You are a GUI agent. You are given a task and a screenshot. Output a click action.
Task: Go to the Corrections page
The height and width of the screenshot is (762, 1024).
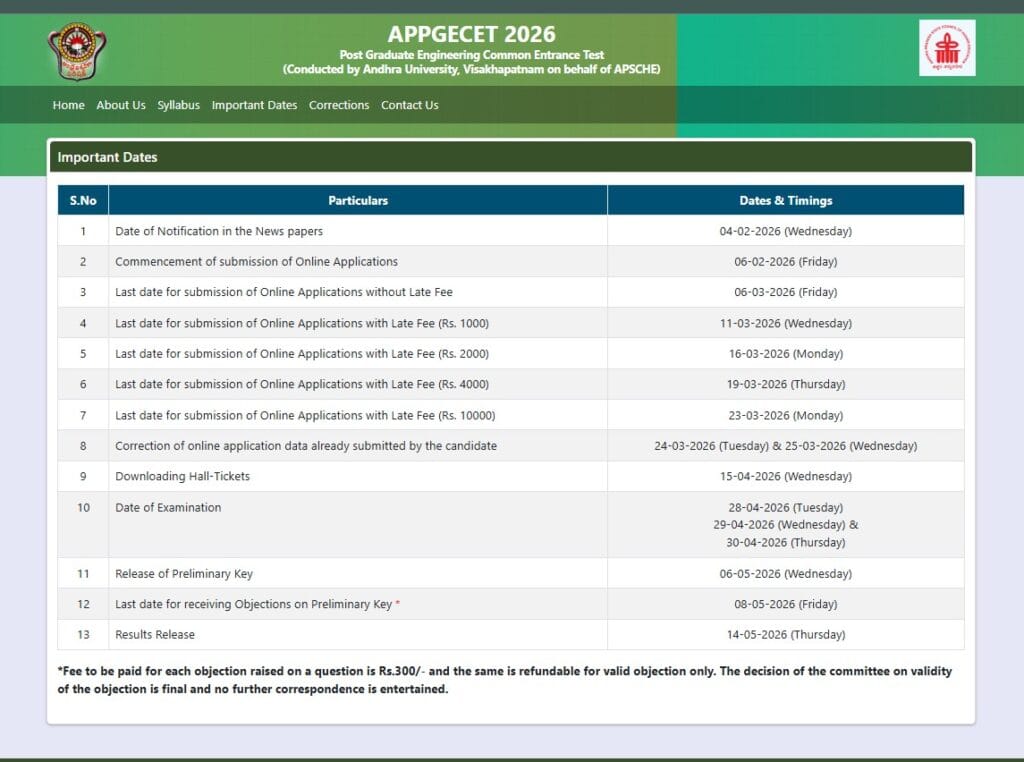(339, 105)
